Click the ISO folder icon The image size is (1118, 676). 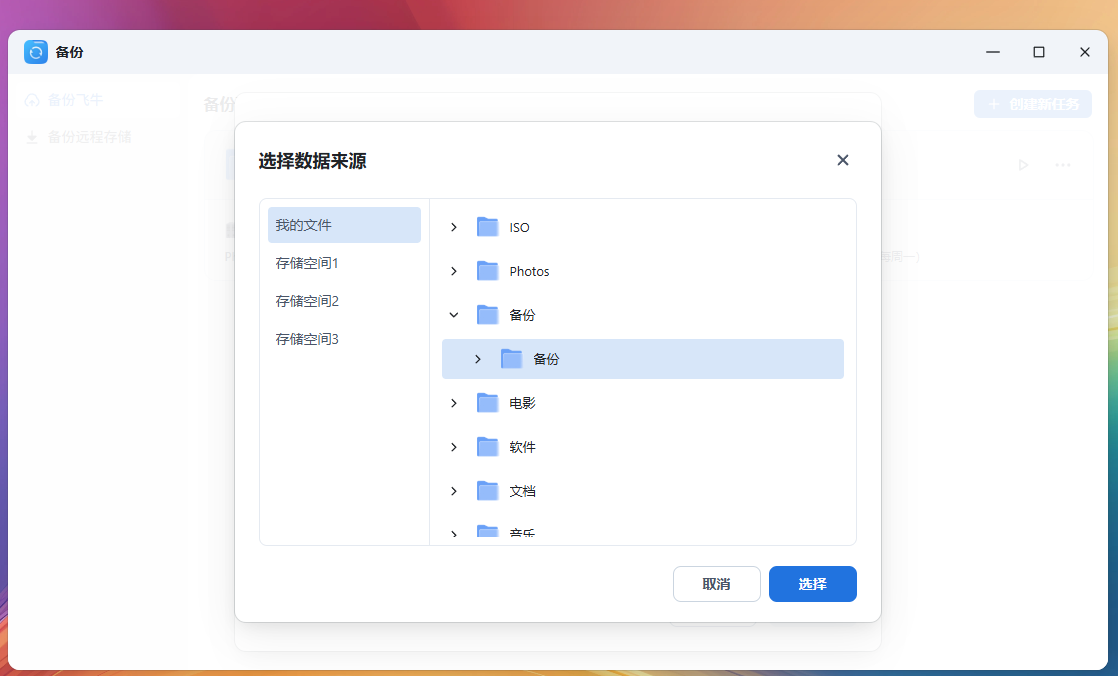click(x=487, y=227)
